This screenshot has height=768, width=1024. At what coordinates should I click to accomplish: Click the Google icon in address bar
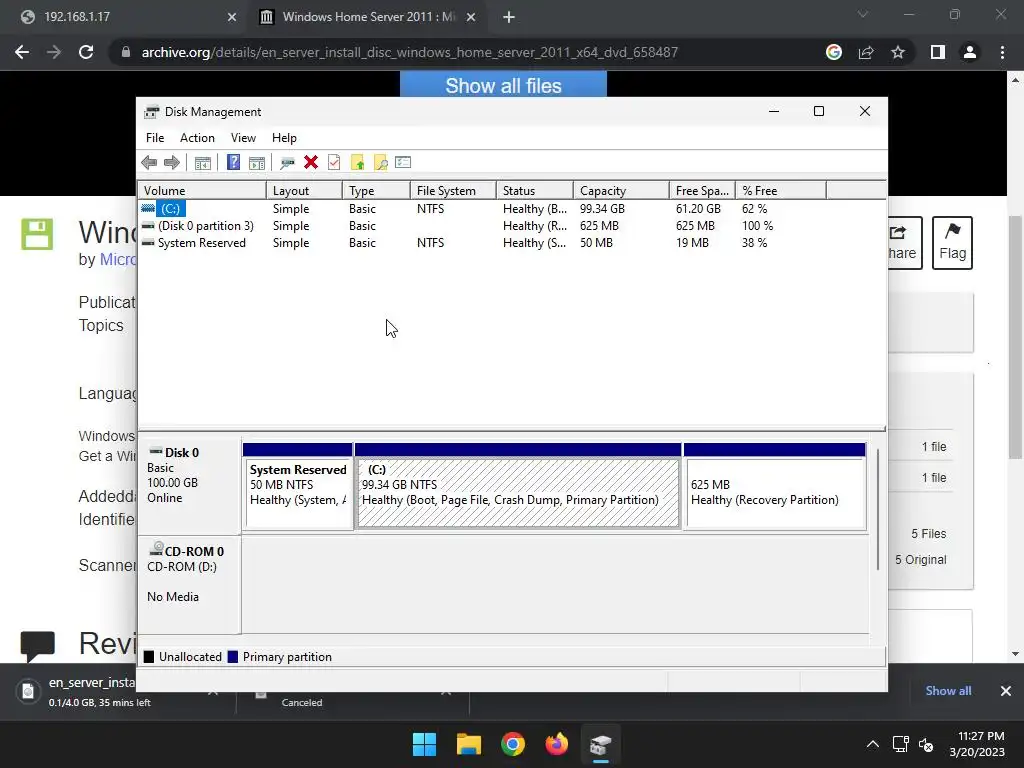coord(834,52)
